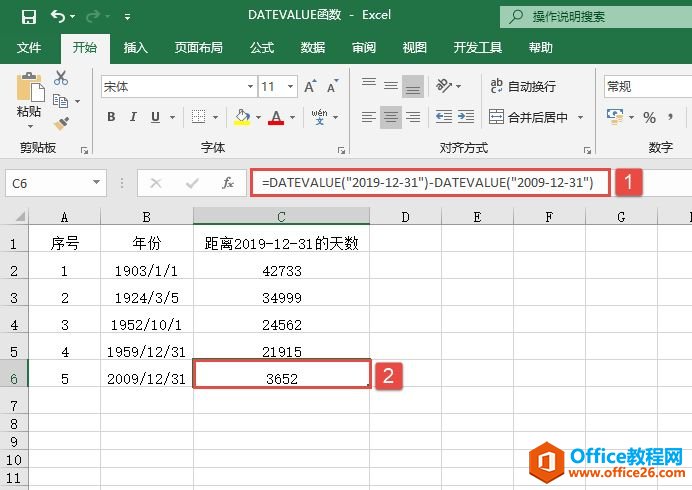
Task: Click the Cut scissors icon
Action: click(61, 78)
